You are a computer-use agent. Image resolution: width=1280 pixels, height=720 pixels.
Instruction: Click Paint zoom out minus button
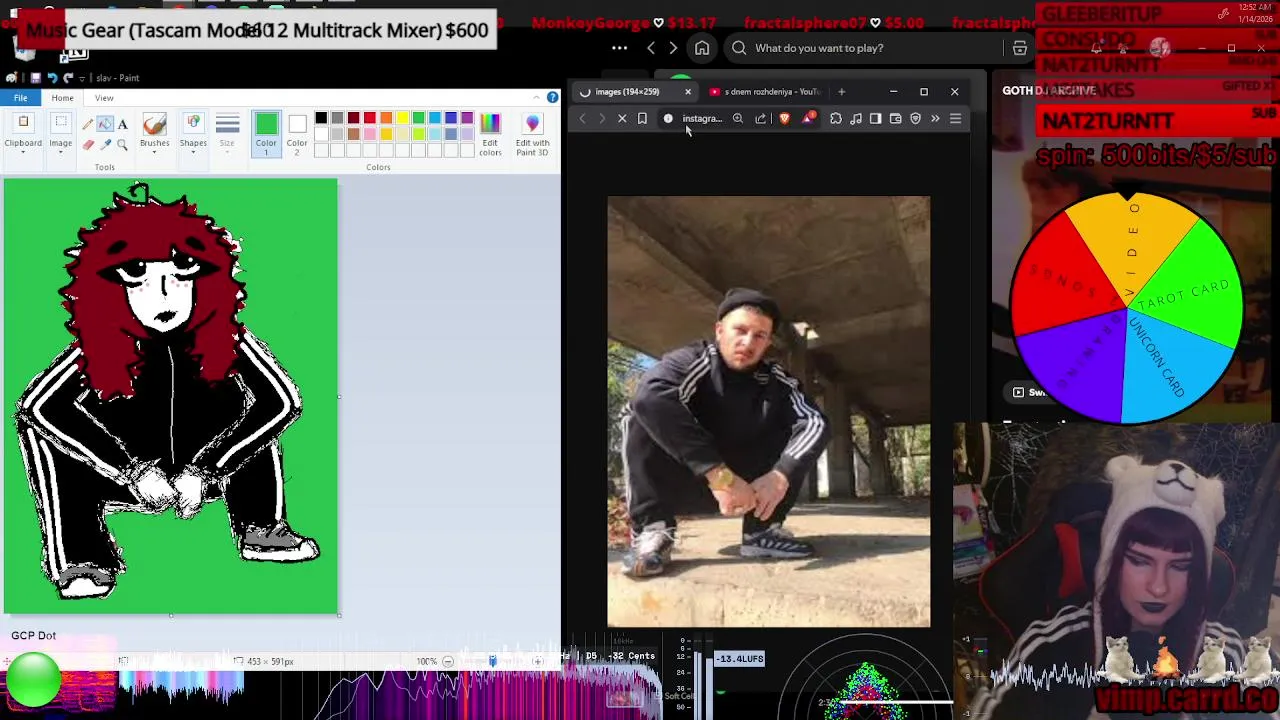(x=448, y=661)
